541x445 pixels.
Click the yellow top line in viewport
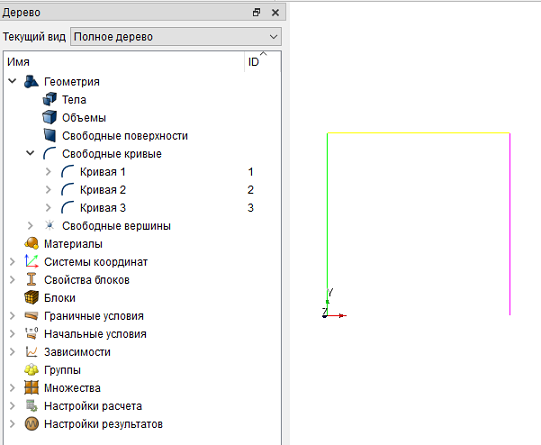[419, 132]
